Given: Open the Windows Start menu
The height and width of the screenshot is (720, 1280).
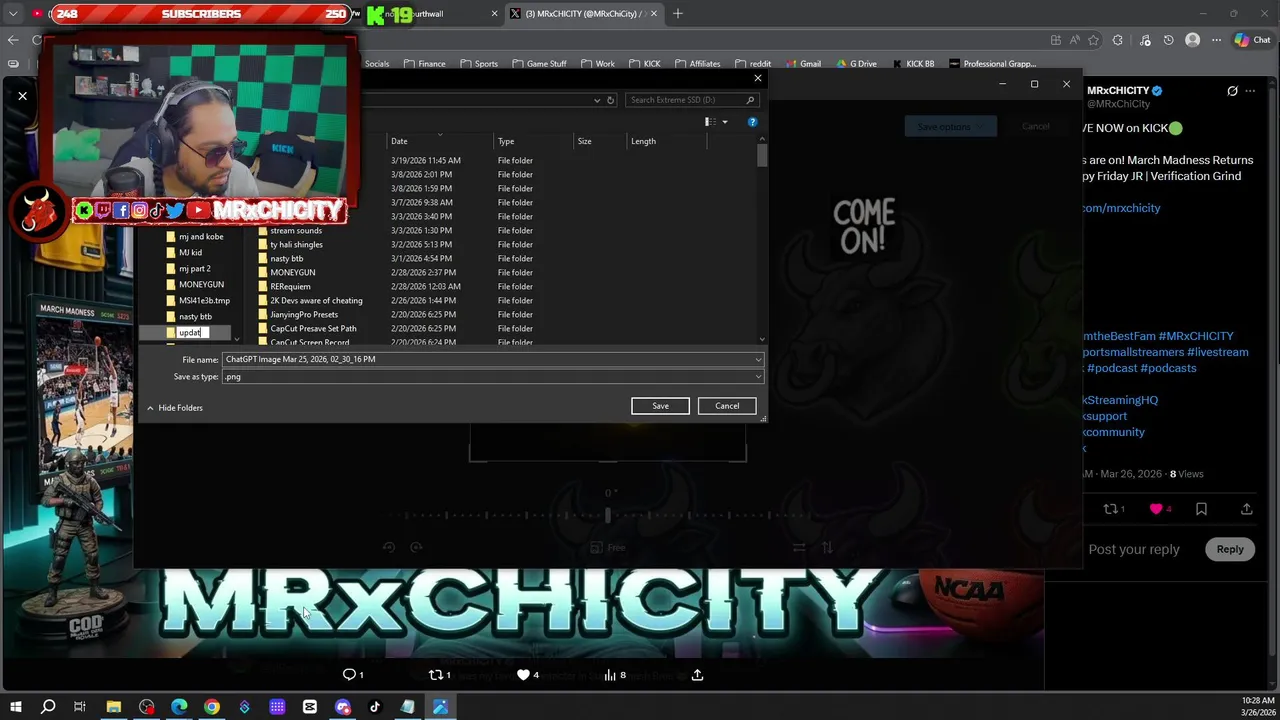Looking at the screenshot, I should [15, 707].
